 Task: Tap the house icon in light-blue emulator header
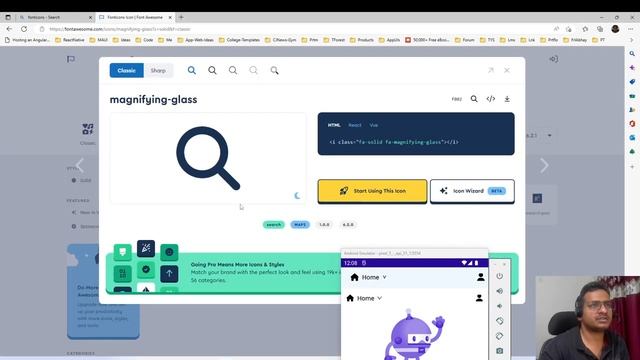(354, 277)
